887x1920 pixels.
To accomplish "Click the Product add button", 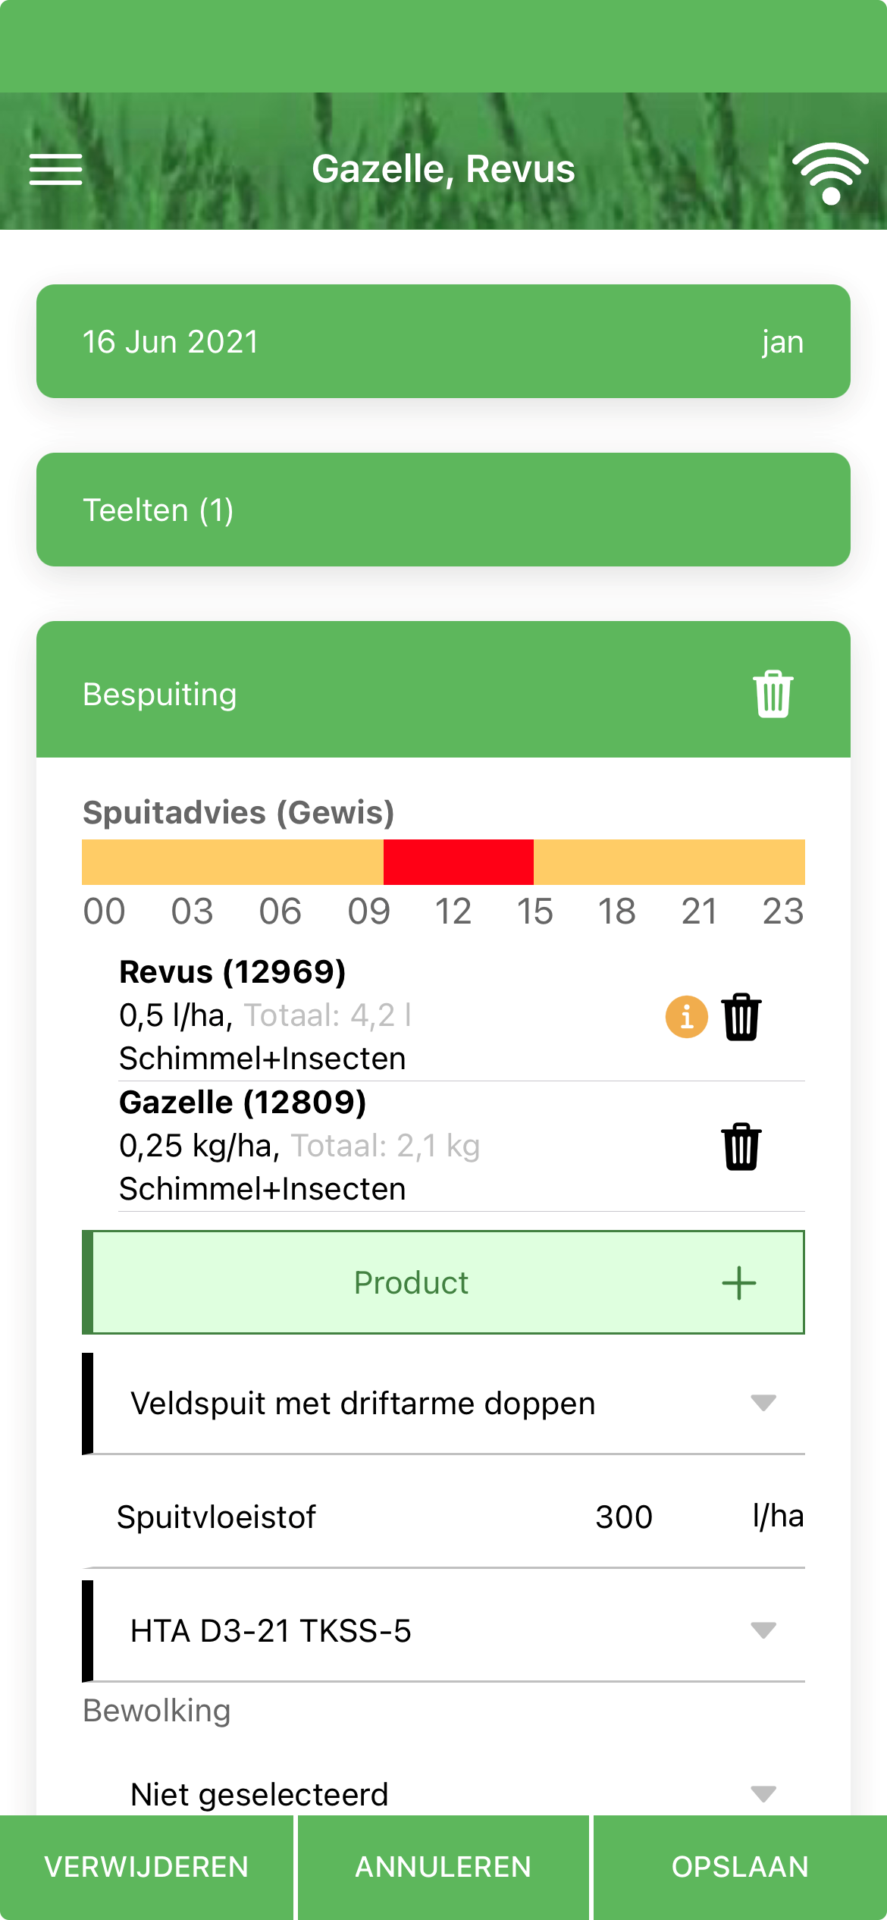I will click(411, 1283).
